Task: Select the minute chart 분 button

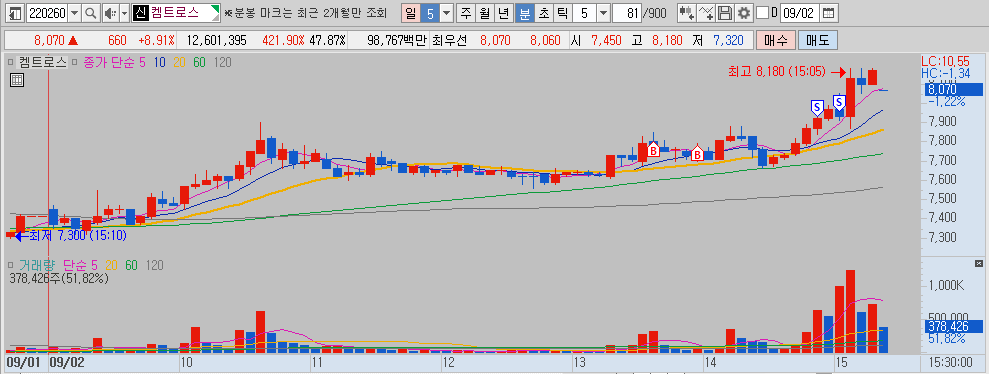Action: pos(524,13)
